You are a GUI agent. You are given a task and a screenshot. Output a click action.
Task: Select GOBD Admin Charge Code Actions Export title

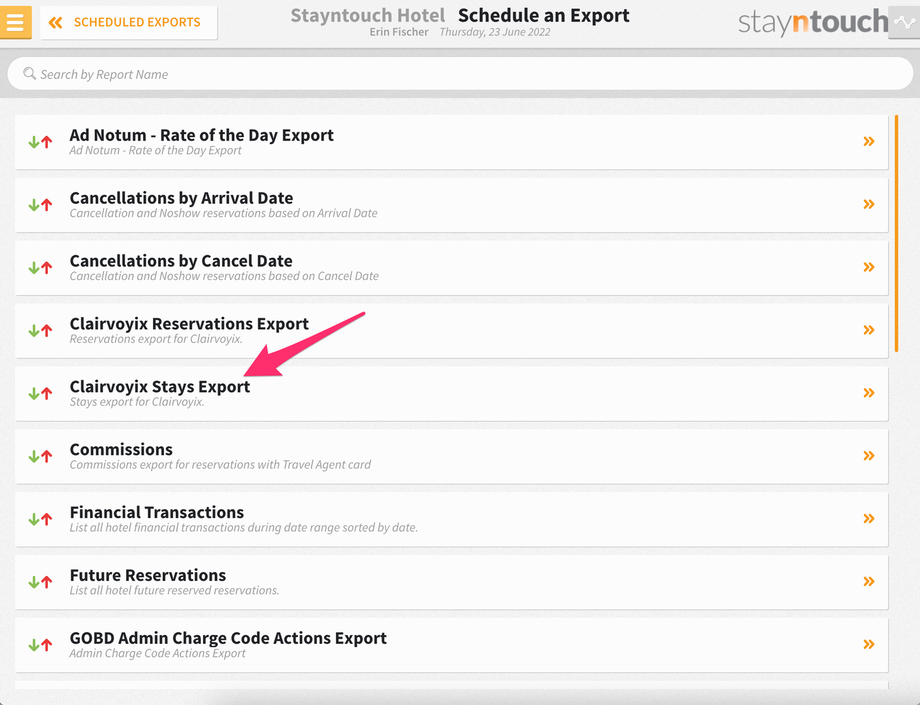(x=228, y=638)
